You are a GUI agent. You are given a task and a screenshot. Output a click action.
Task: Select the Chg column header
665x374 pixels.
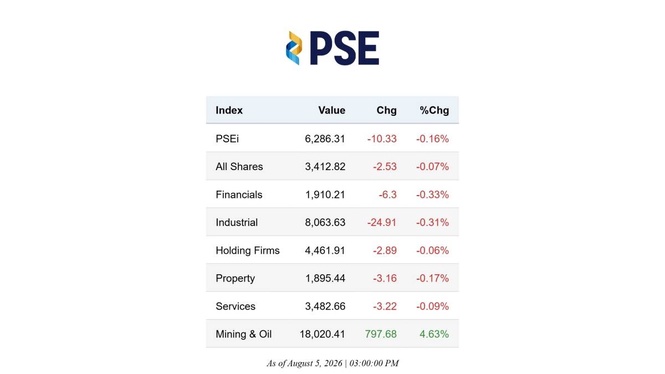pos(386,110)
